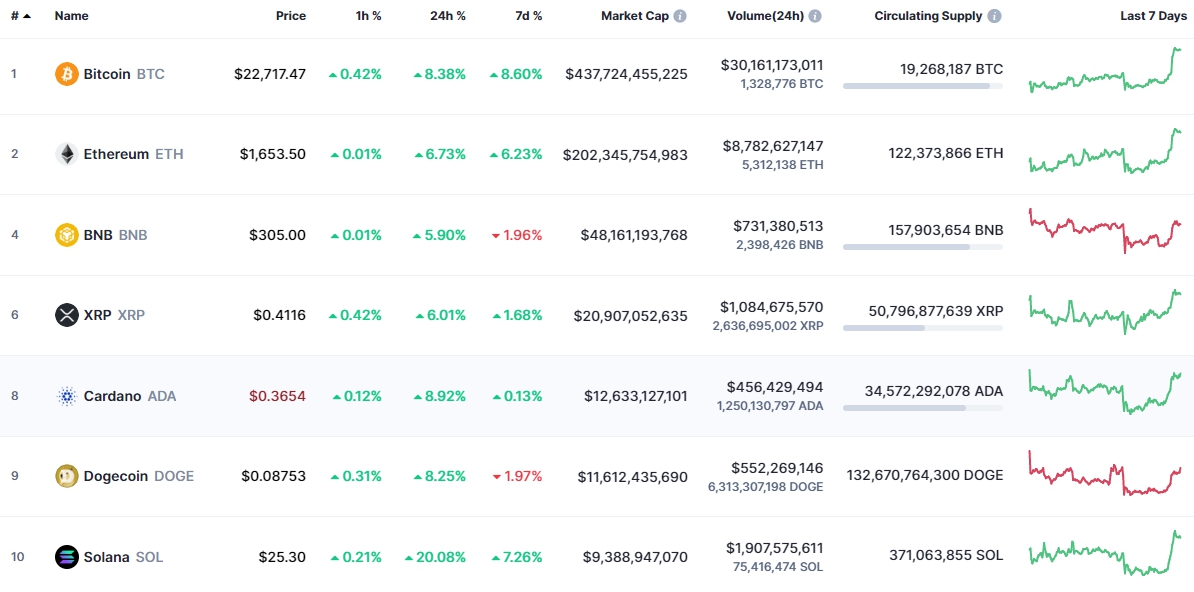Click Solana 24h change 20.08%

click(x=435, y=557)
